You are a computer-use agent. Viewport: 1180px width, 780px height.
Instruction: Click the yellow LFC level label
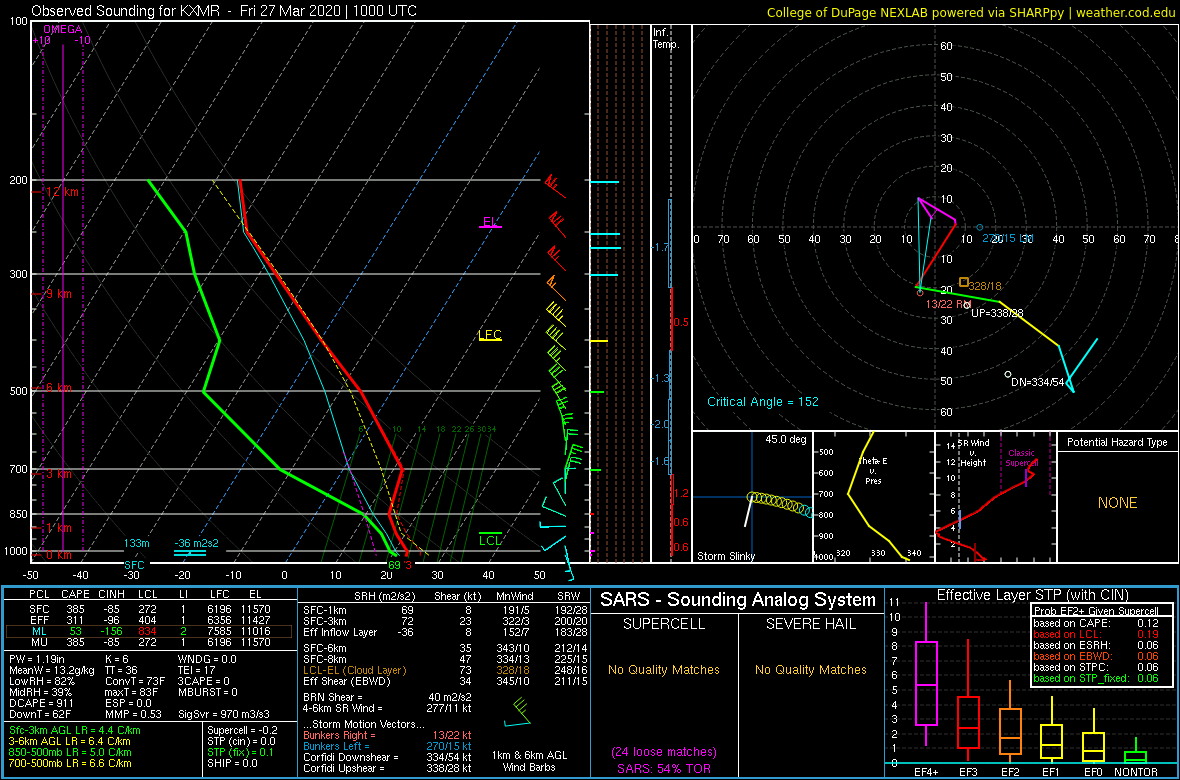490,335
